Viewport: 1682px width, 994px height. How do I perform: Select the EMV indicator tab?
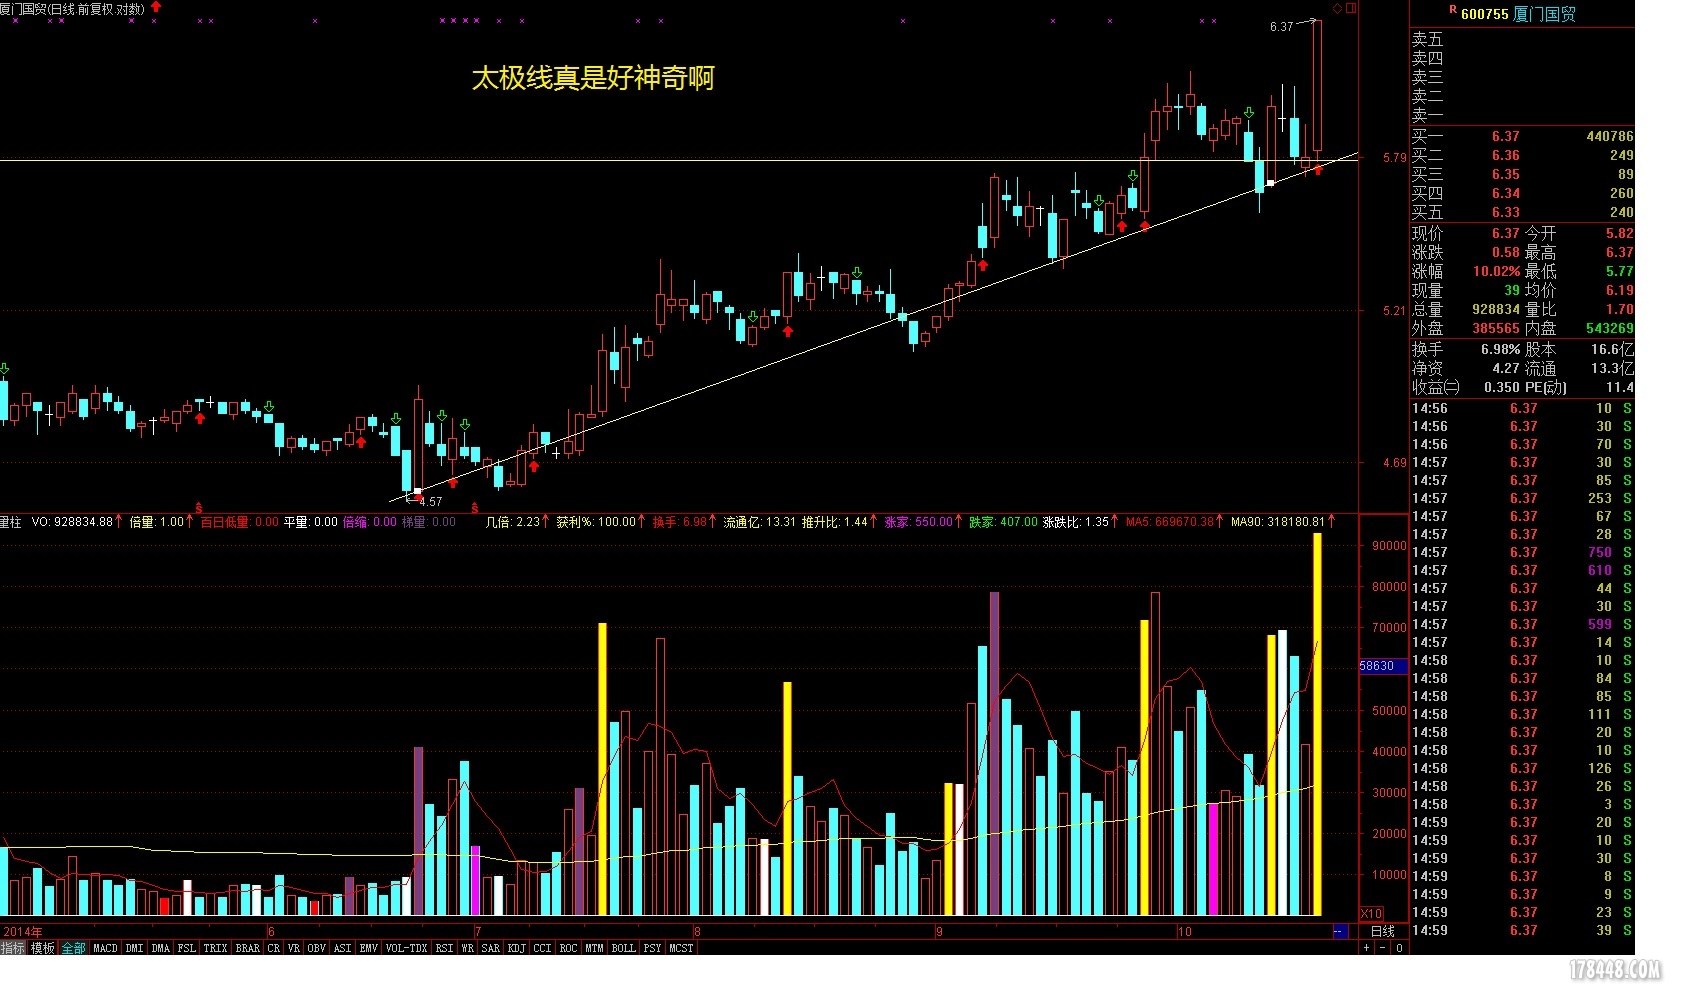pos(368,948)
